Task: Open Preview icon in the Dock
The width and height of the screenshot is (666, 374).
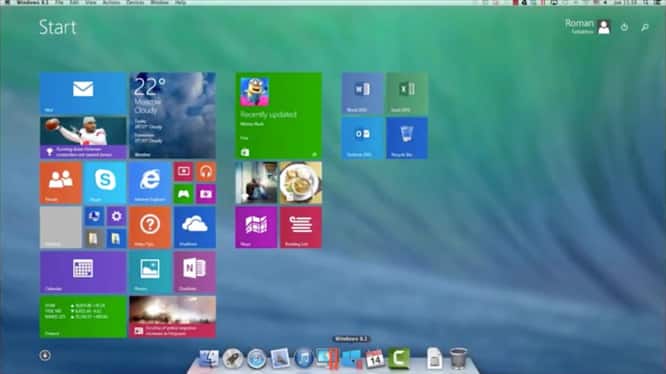Action: tap(280, 359)
